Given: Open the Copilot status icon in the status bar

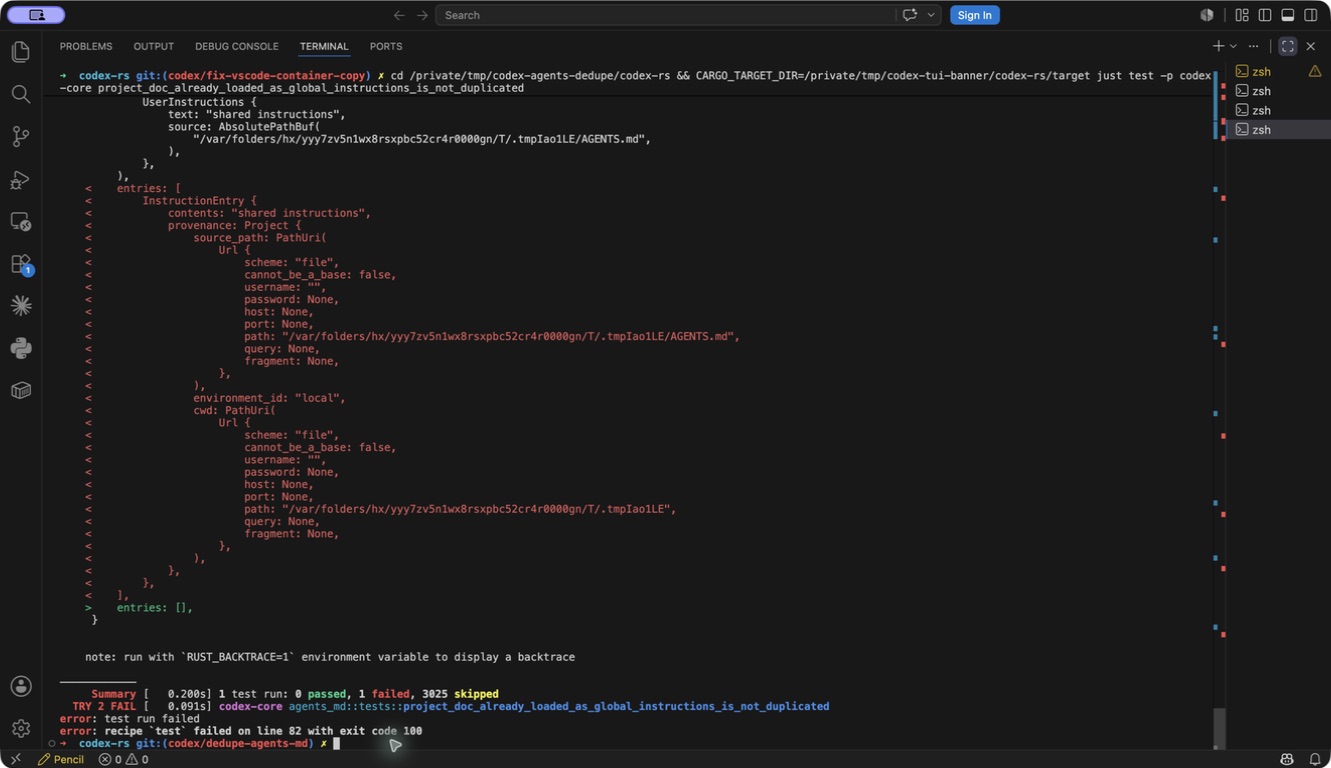Looking at the screenshot, I should tap(1287, 760).
